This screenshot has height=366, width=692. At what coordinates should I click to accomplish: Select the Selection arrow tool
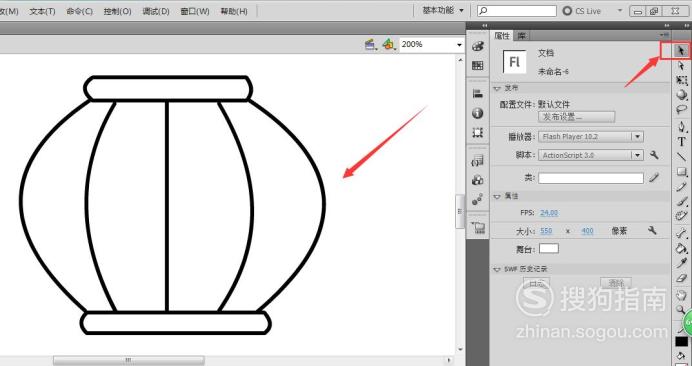tap(681, 51)
